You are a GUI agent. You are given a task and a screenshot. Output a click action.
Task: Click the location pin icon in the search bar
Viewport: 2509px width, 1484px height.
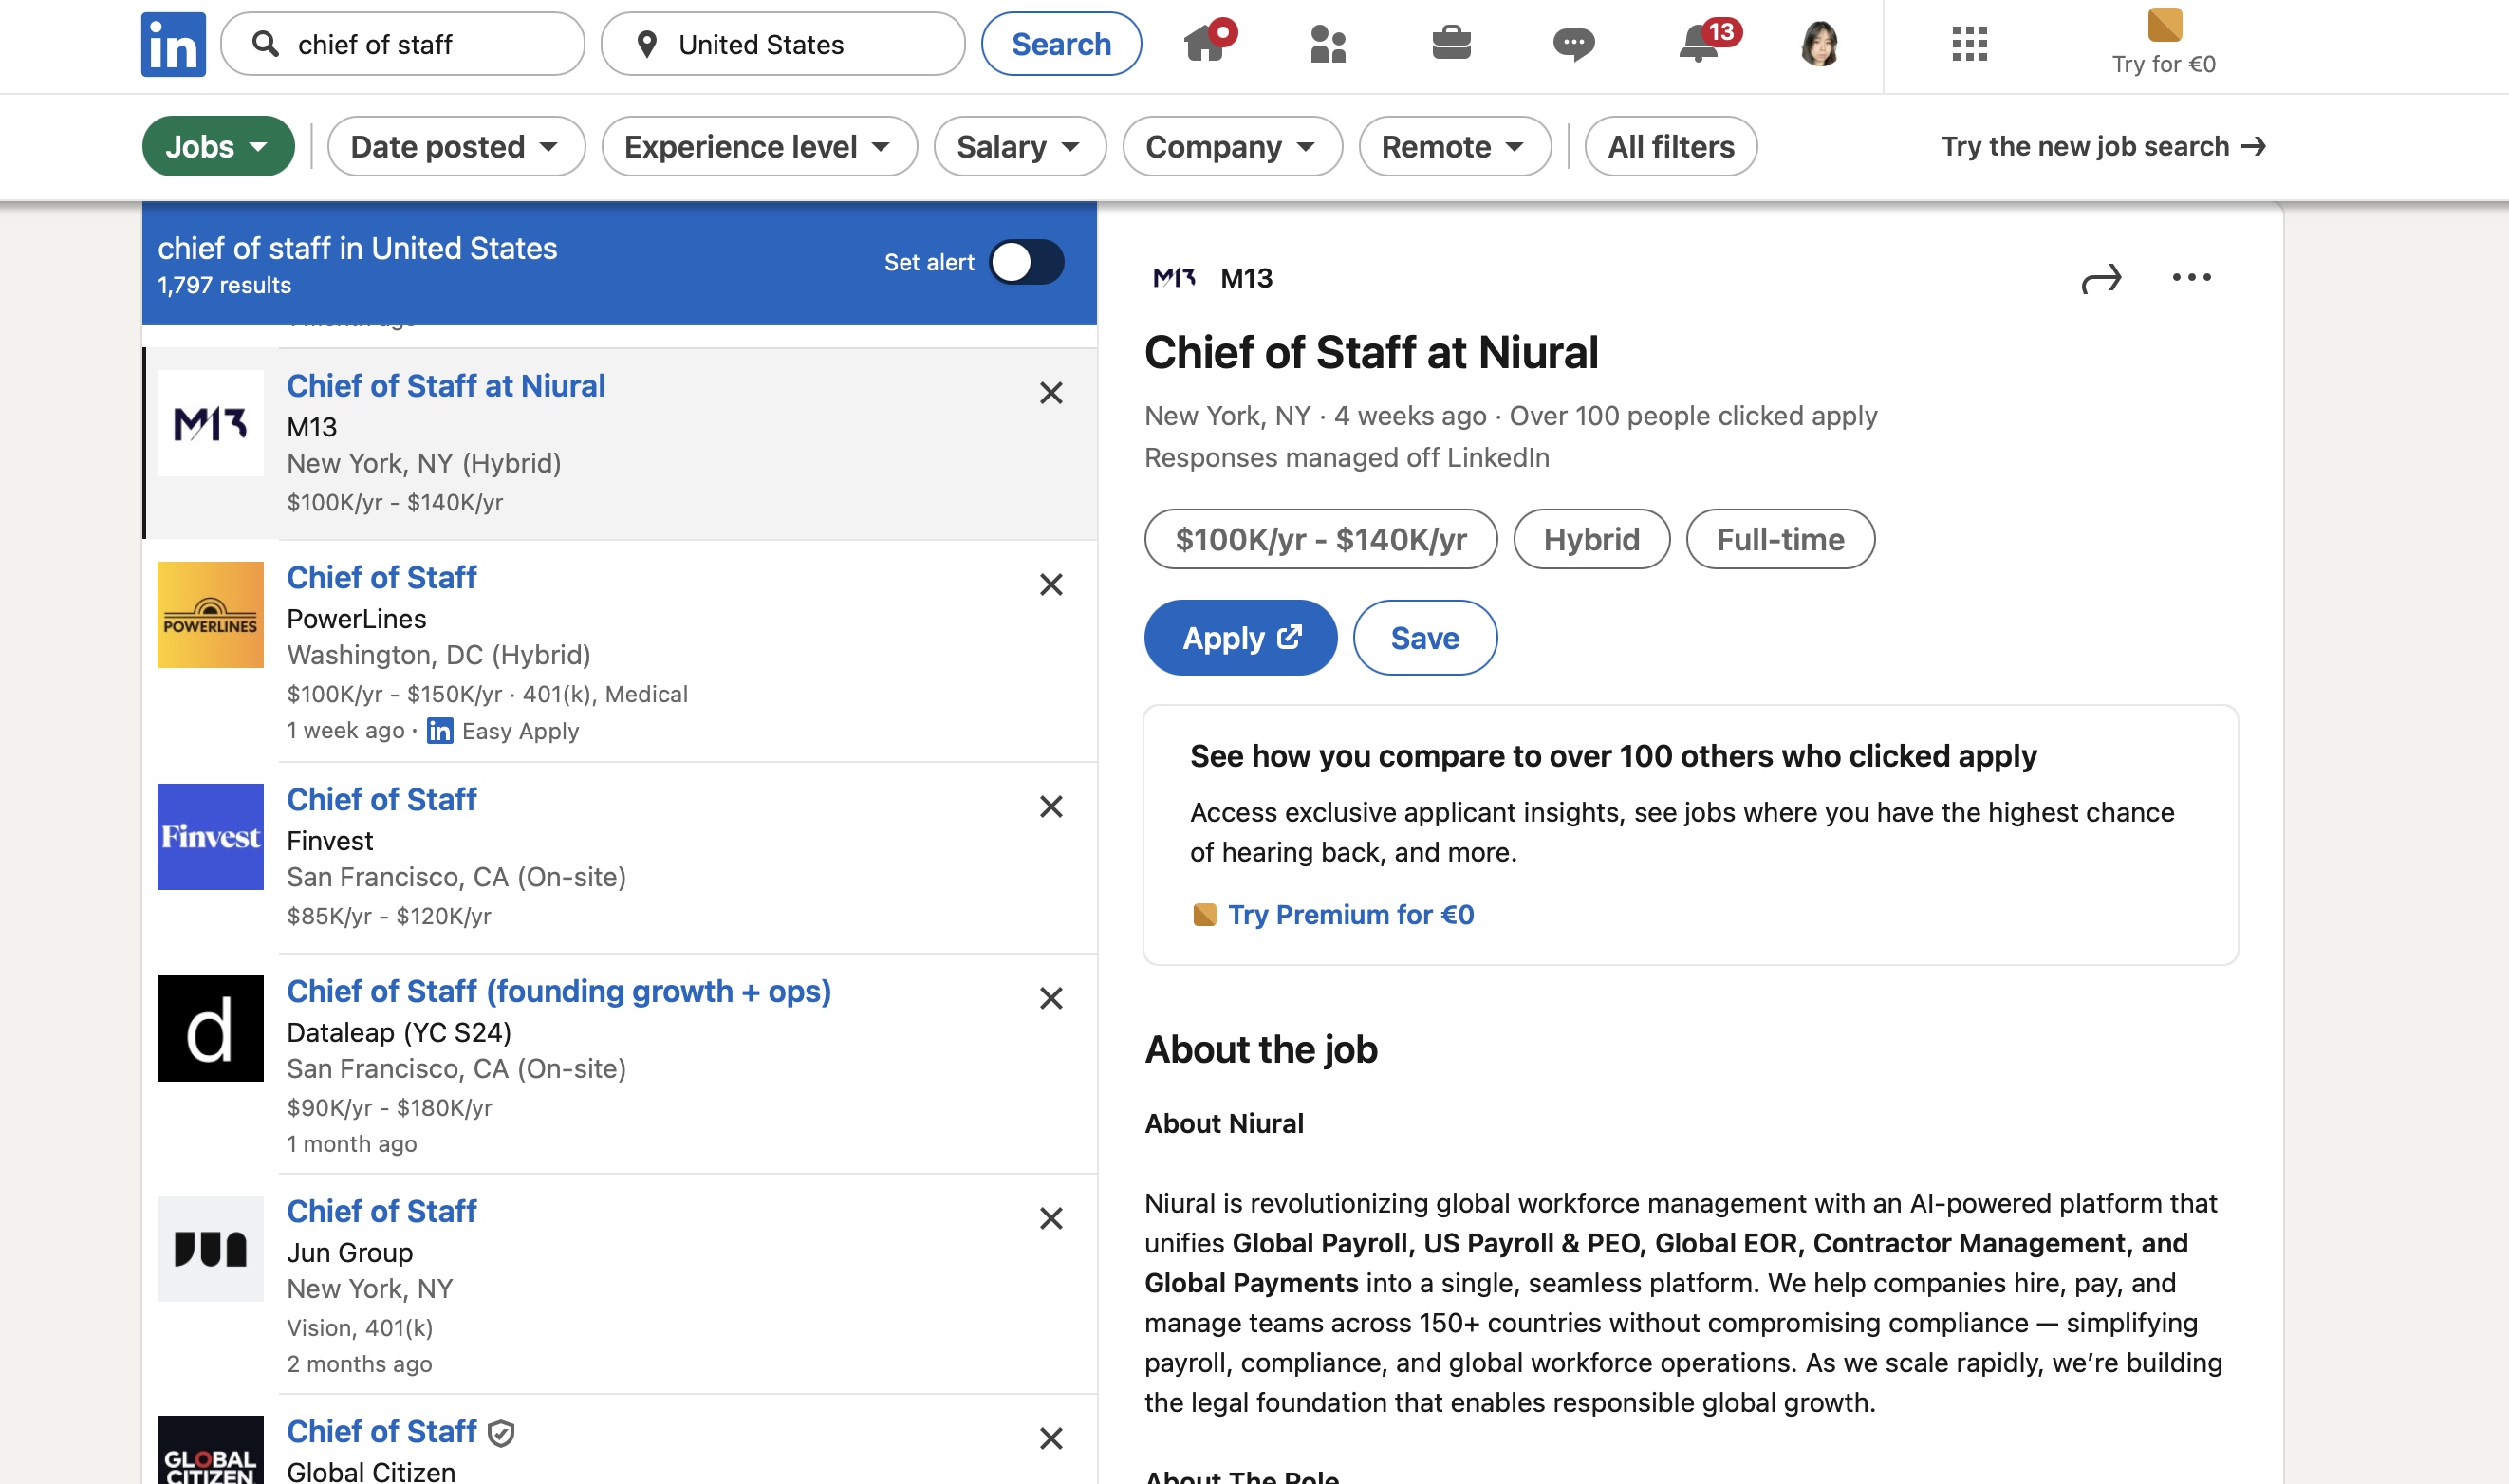646,43
